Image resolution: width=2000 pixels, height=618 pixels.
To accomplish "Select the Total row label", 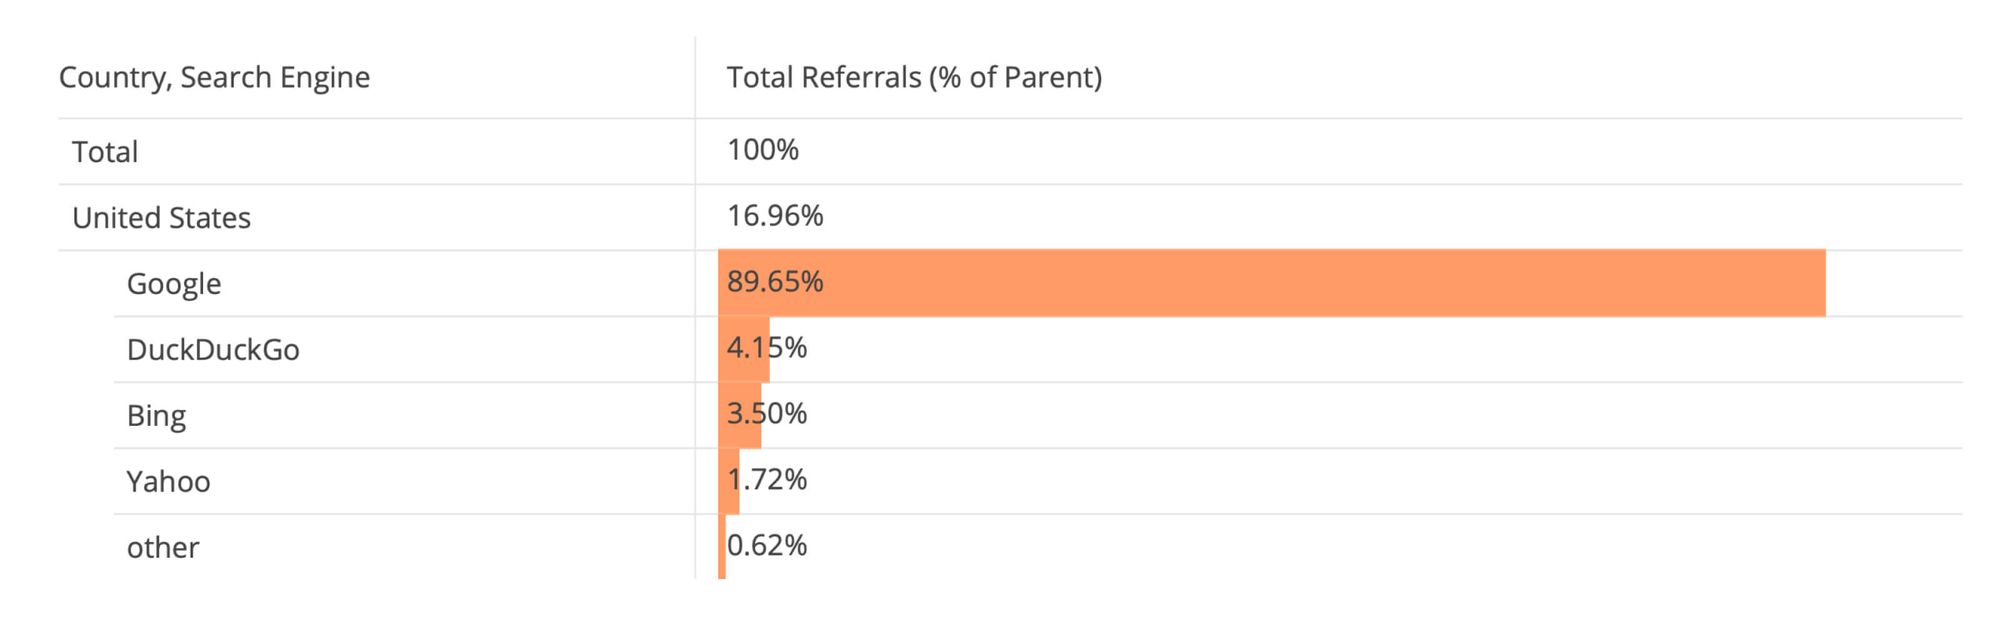I will 105,152.
